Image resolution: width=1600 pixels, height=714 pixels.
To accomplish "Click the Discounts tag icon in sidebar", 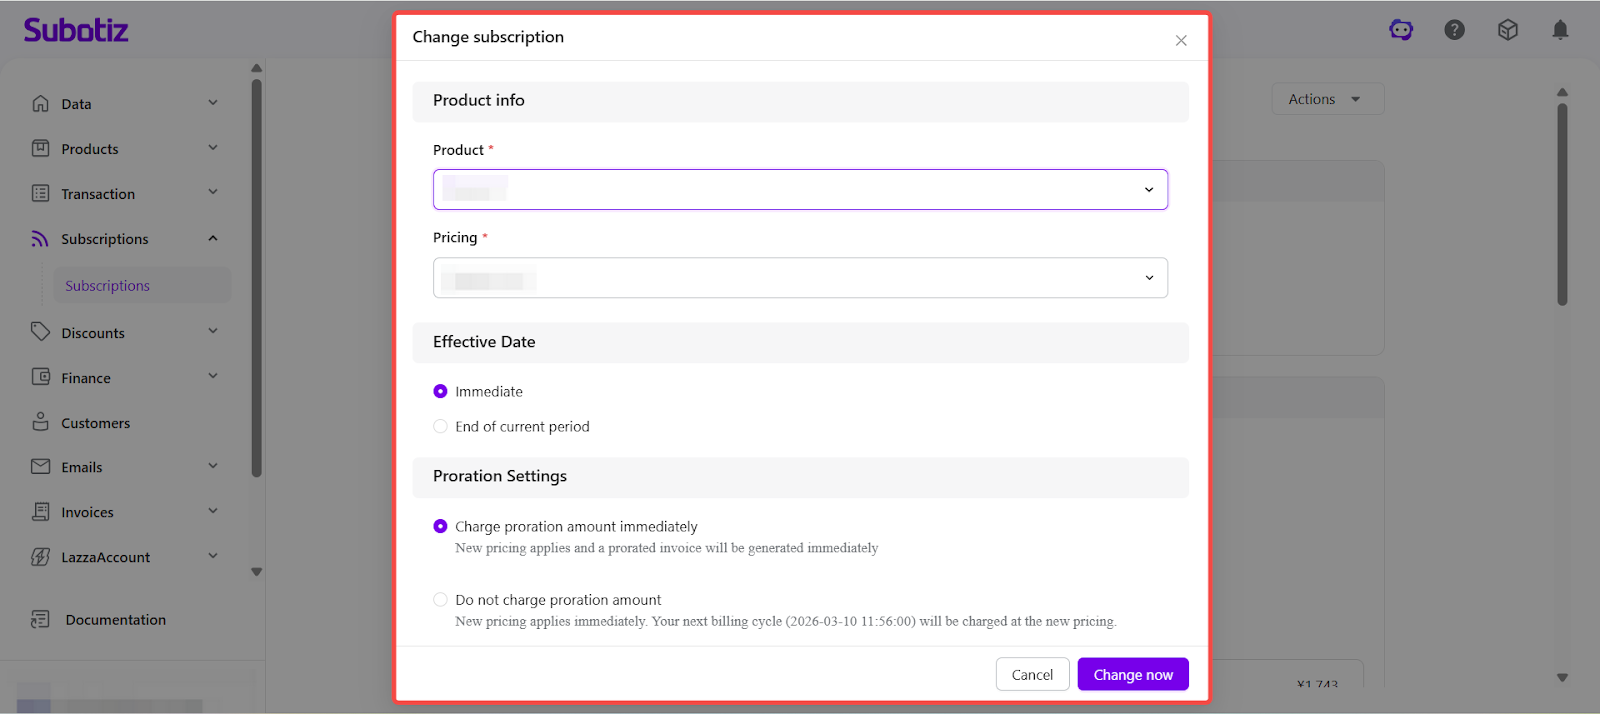I will [40, 332].
